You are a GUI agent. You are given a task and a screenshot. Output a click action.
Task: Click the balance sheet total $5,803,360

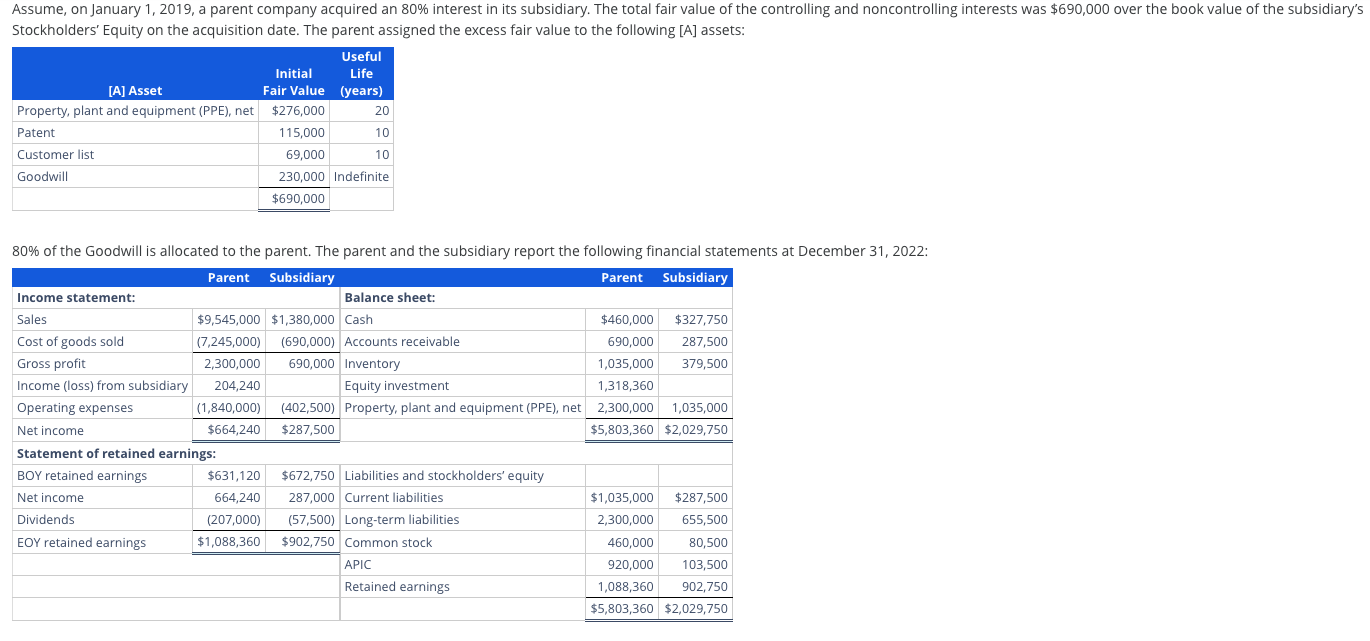pyautogui.click(x=621, y=608)
